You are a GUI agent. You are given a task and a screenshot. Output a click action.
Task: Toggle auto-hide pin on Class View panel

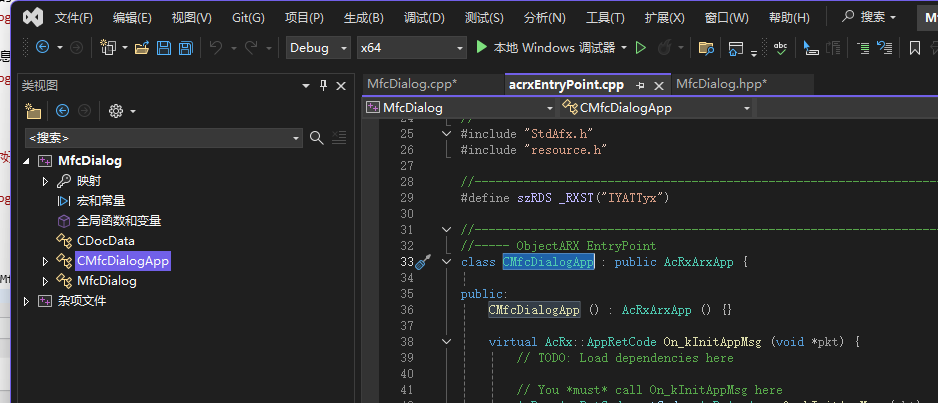pos(323,86)
